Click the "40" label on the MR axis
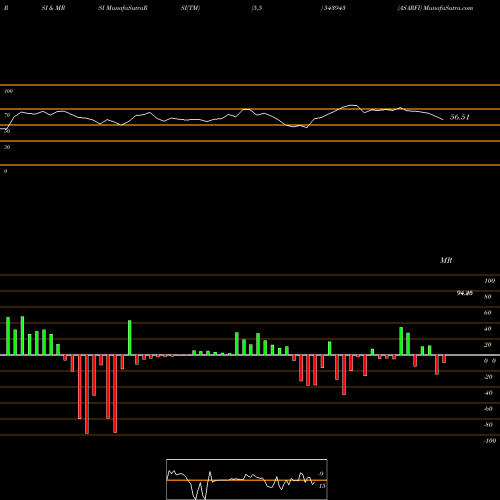500x500 pixels. click(488, 329)
